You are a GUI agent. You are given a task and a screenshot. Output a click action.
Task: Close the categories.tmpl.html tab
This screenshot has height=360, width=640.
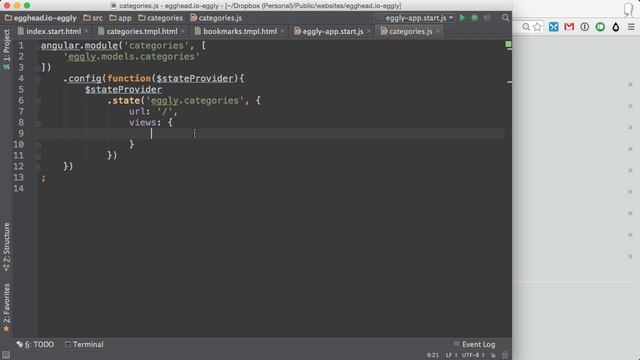pos(183,31)
